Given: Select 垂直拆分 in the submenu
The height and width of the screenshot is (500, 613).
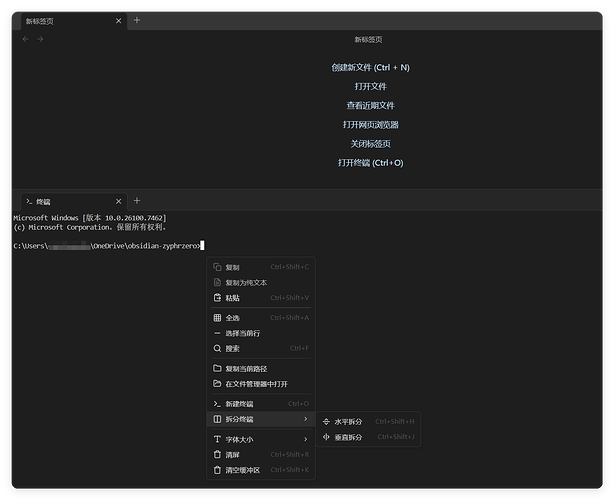Looking at the screenshot, I should pyautogui.click(x=368, y=437).
